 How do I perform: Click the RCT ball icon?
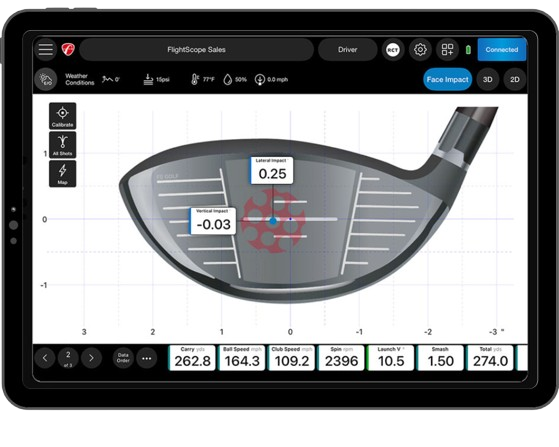click(393, 50)
